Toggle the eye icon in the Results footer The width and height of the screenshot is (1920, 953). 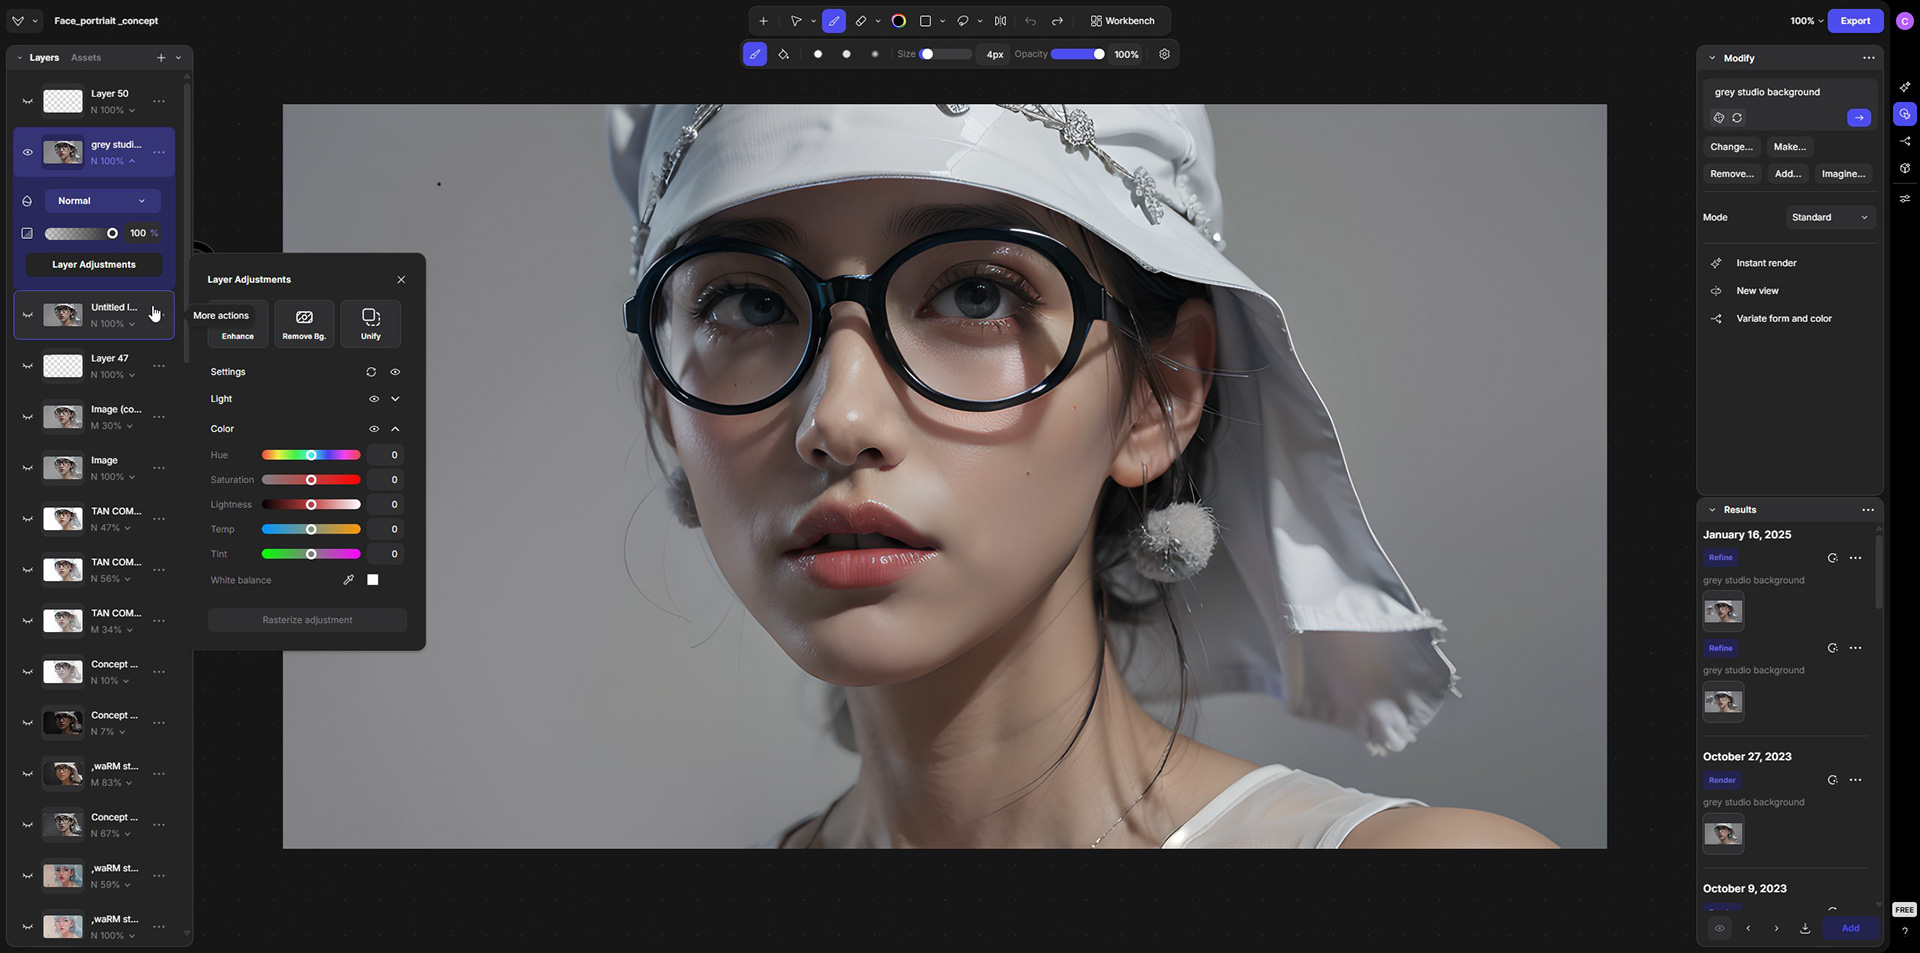[1719, 928]
